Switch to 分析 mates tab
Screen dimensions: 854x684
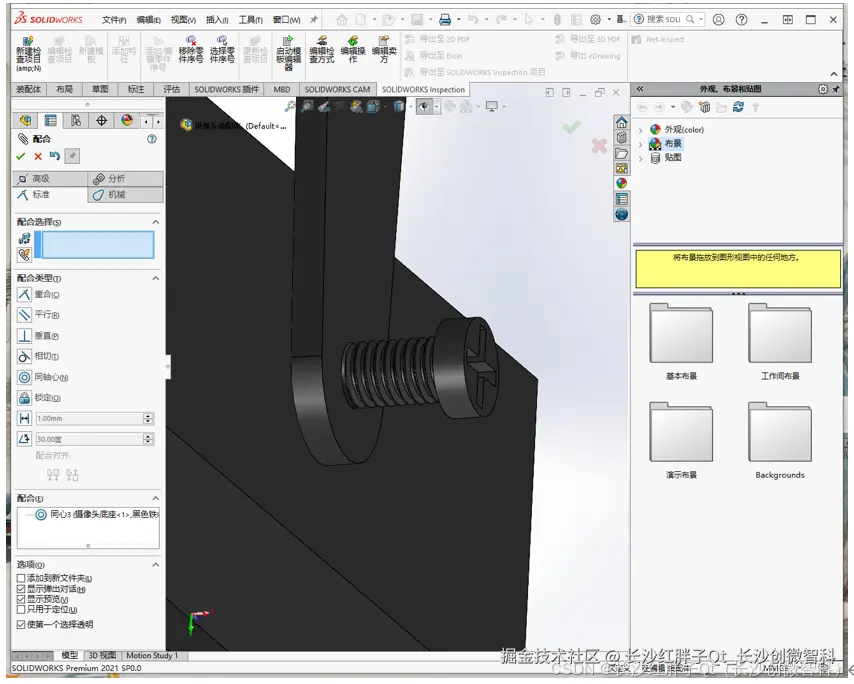point(125,179)
